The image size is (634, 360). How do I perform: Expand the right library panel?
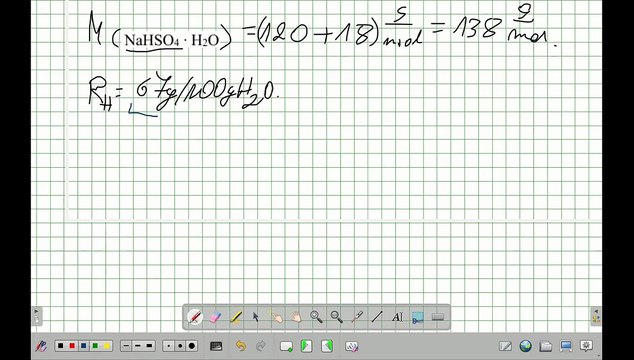click(596, 316)
